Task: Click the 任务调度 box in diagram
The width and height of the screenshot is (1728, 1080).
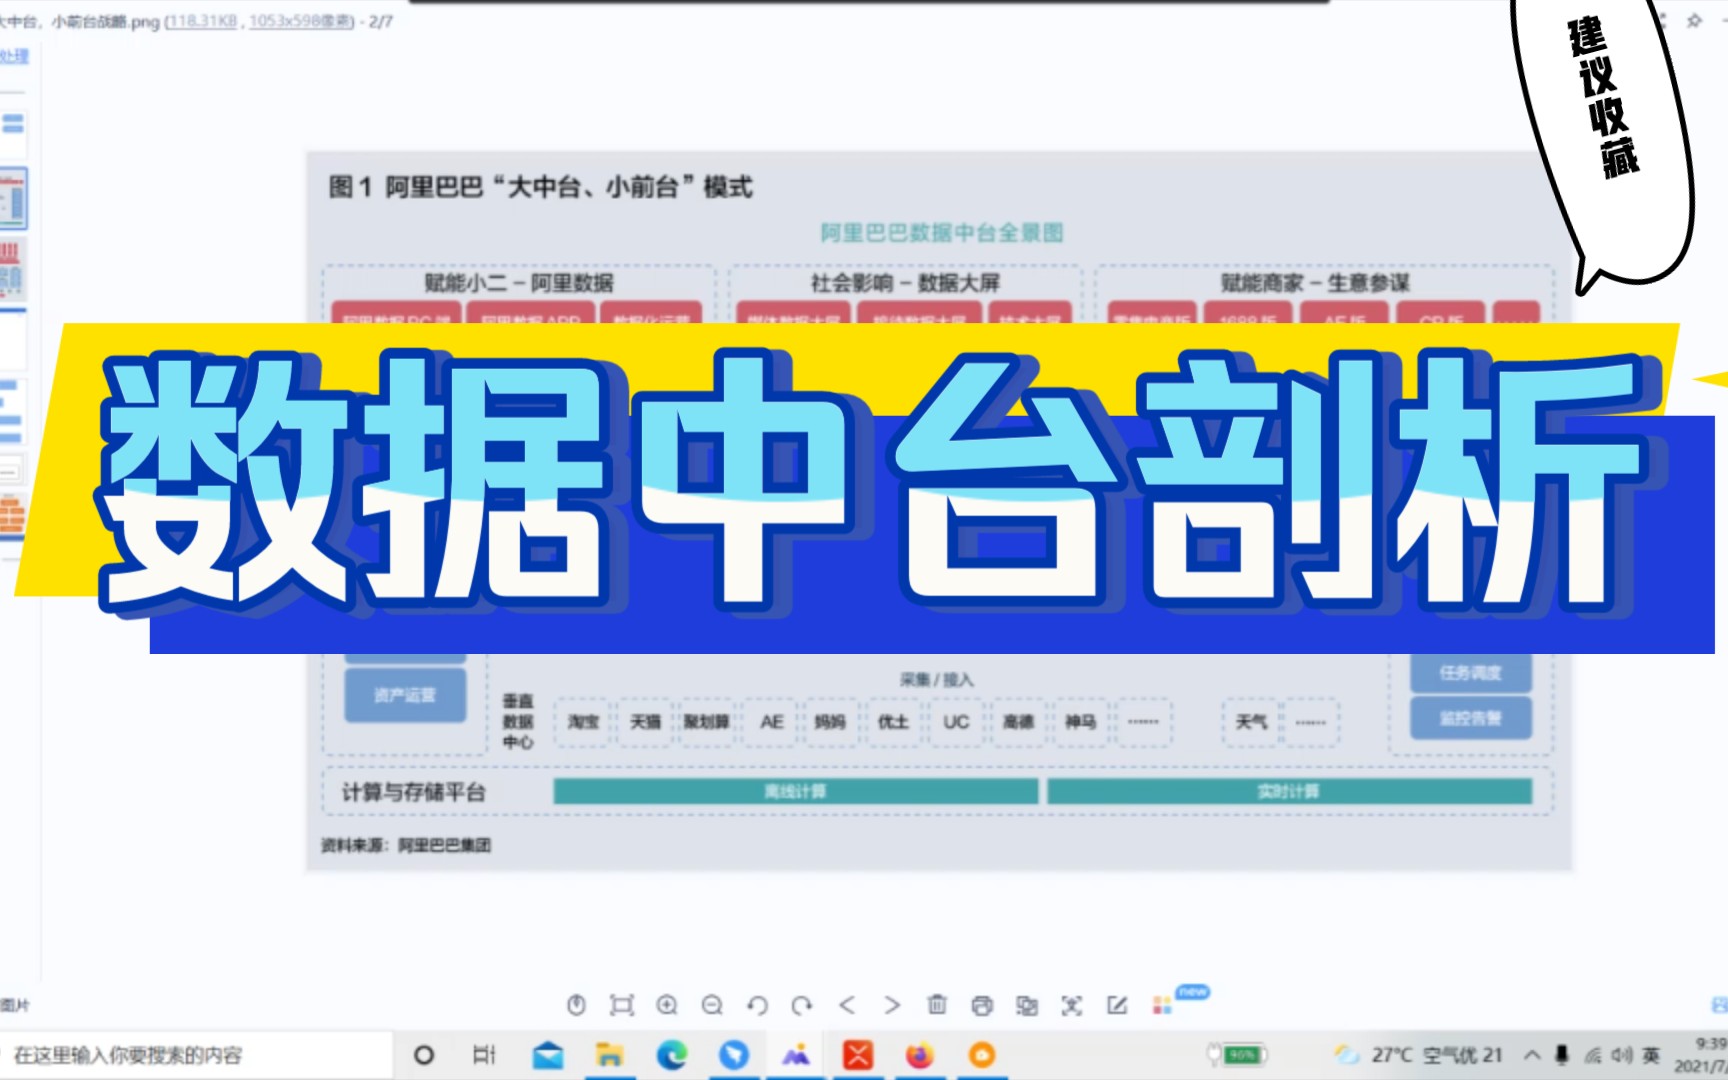Action: click(x=1471, y=673)
